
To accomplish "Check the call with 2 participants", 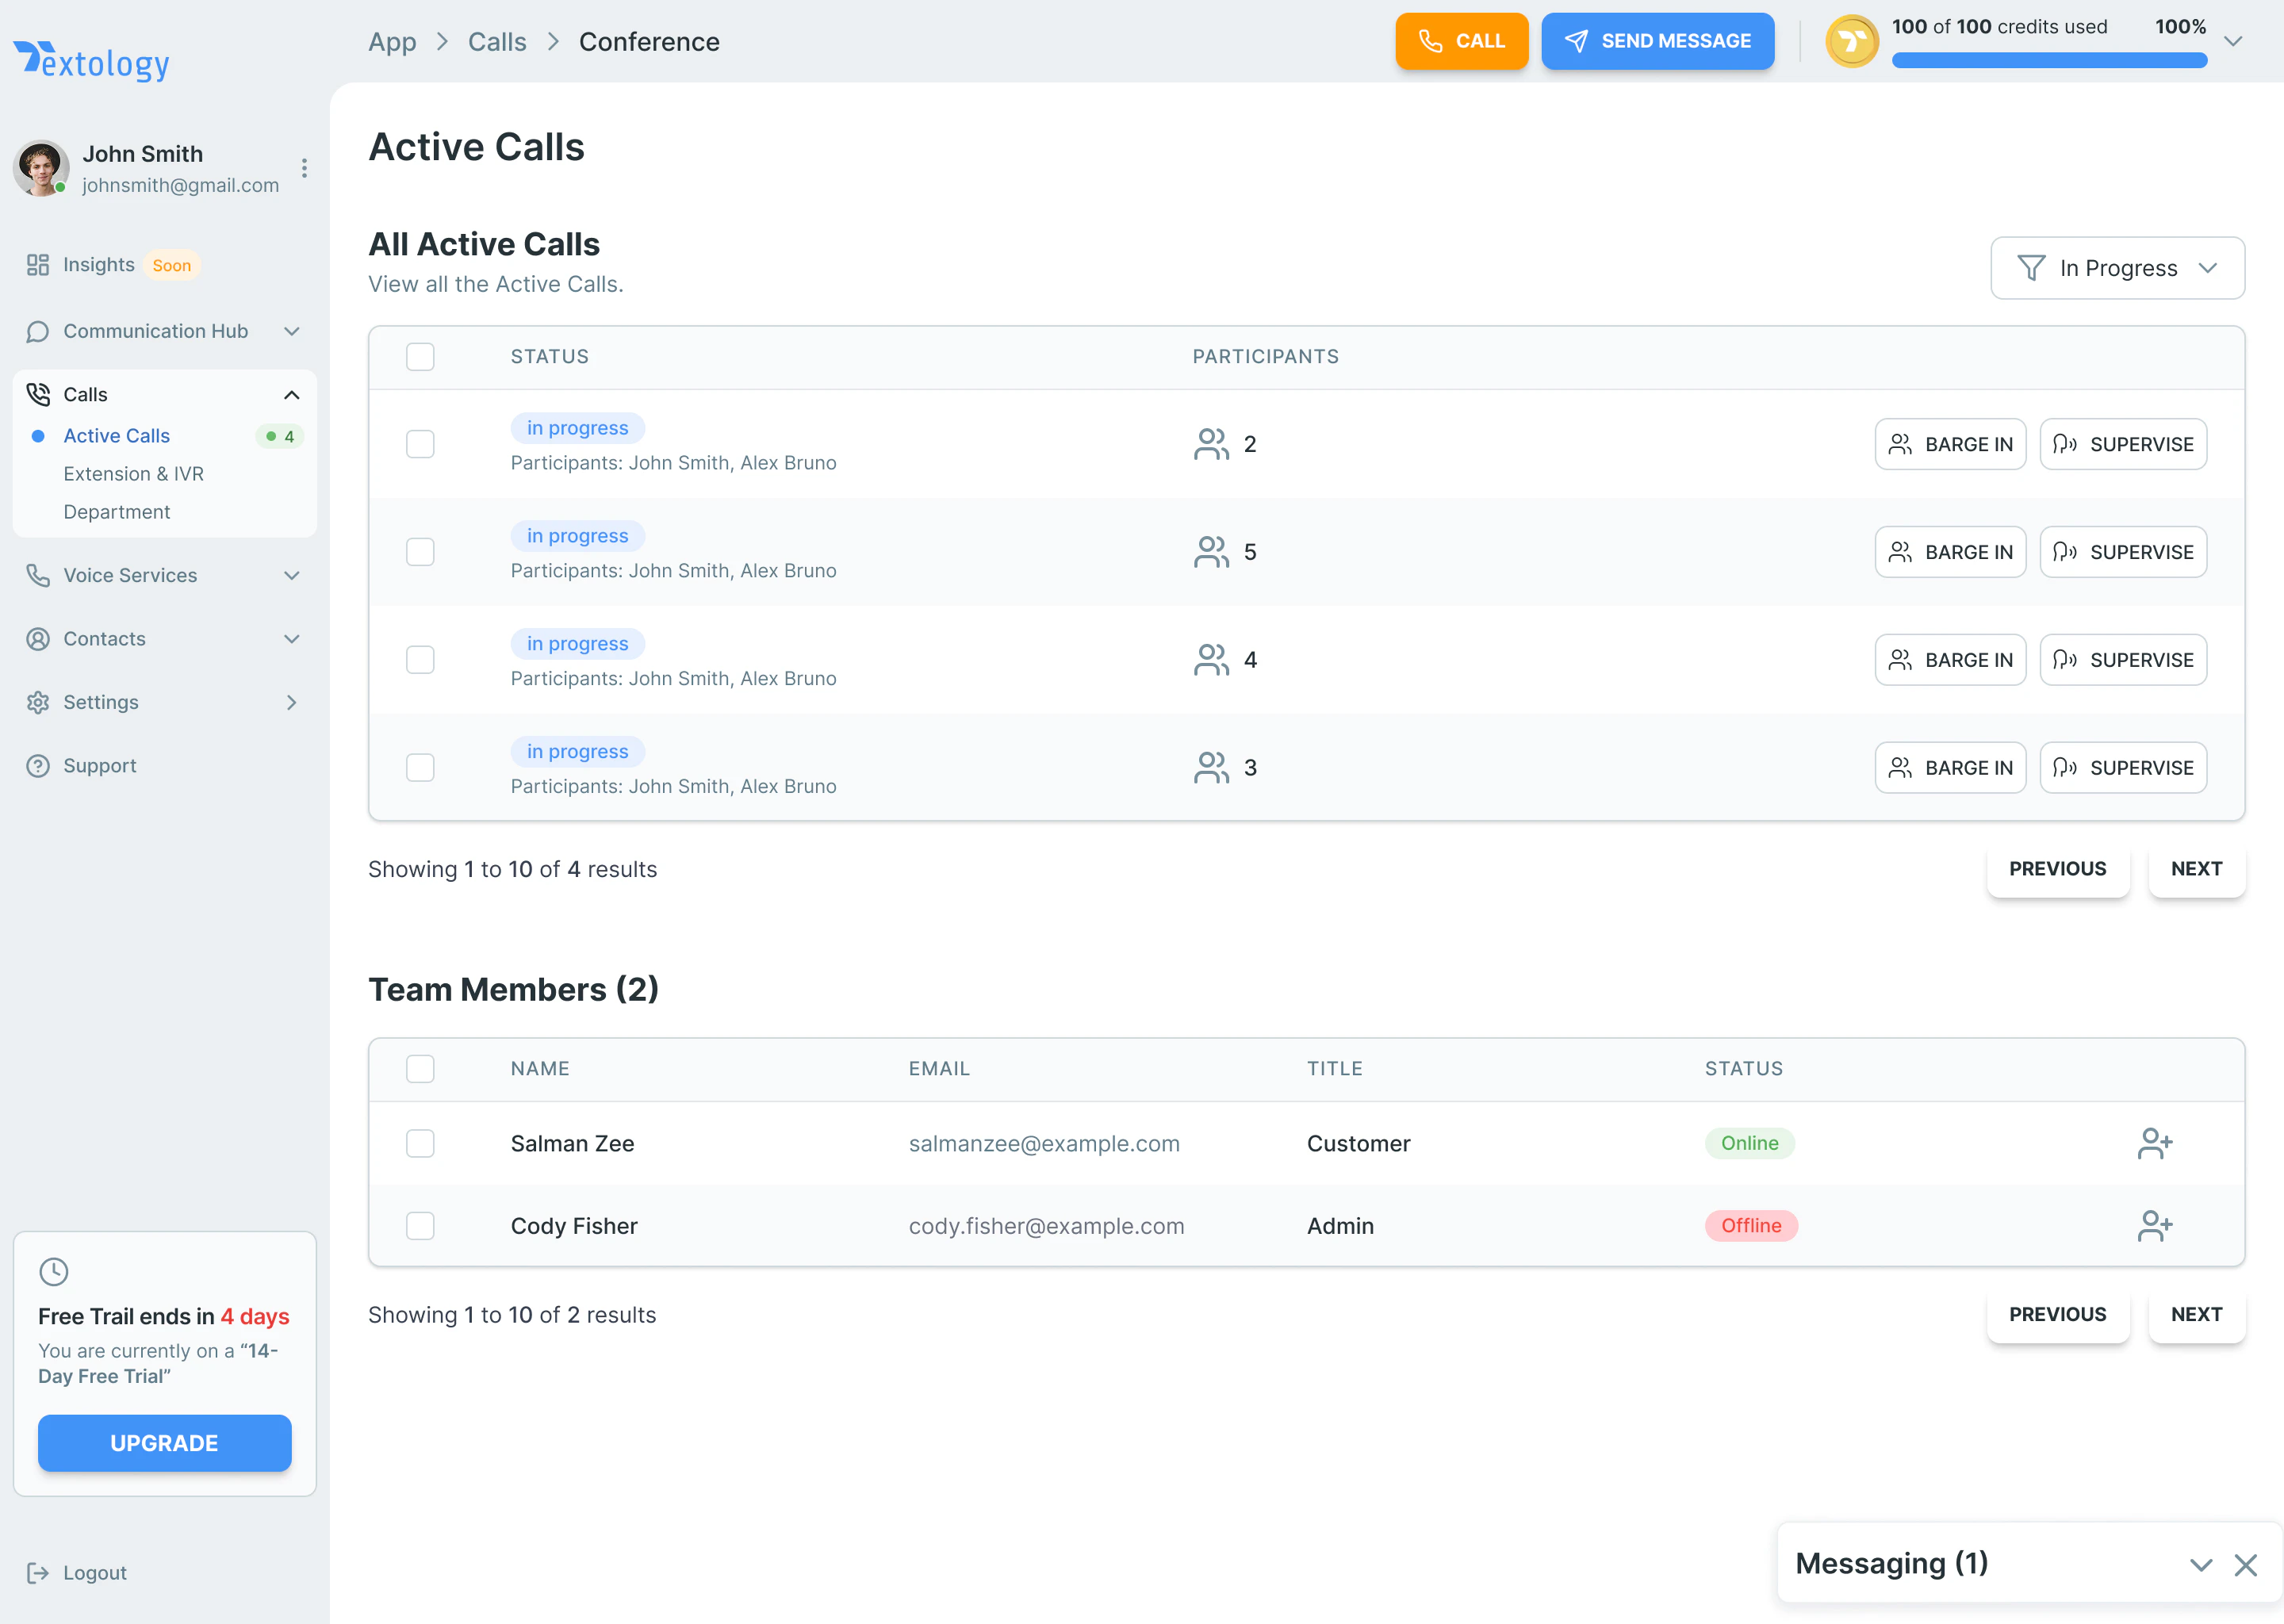I will 420,444.
